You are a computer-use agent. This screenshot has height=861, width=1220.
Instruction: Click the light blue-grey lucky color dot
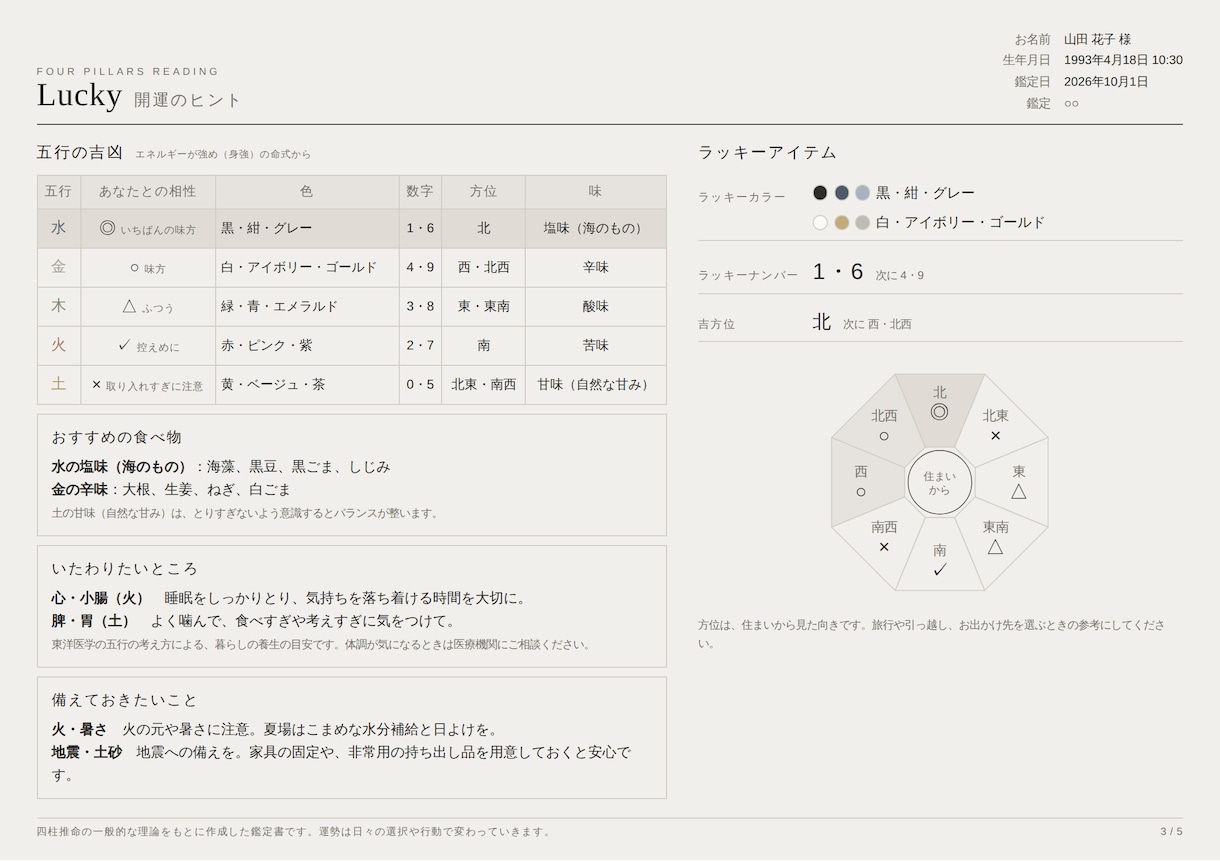click(862, 193)
